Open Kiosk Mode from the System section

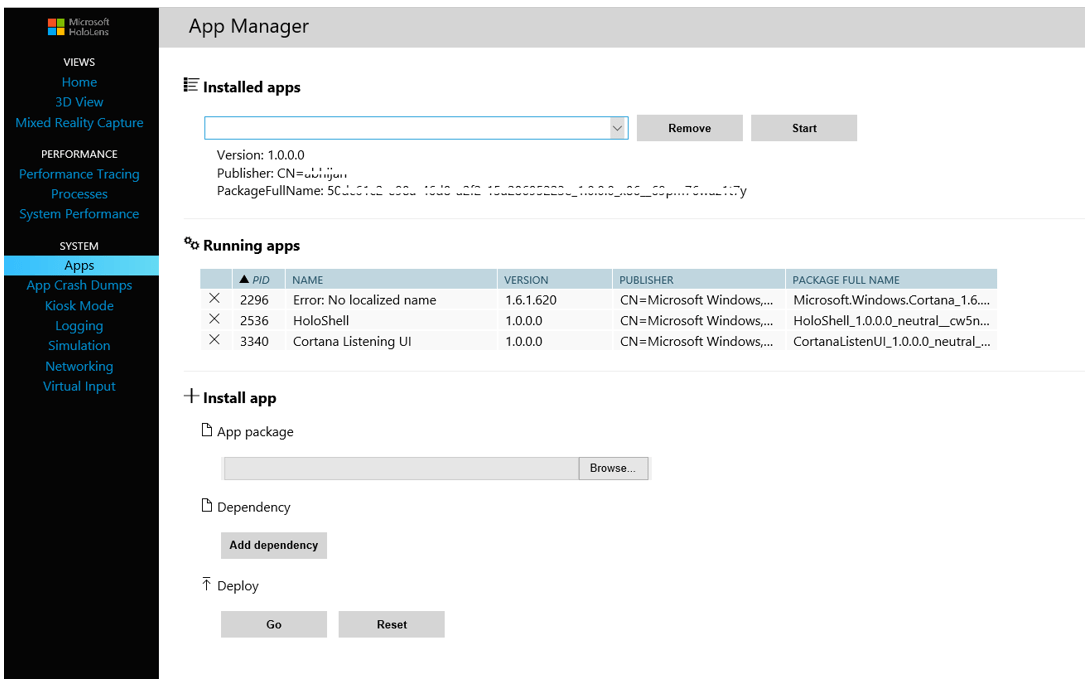tap(79, 305)
